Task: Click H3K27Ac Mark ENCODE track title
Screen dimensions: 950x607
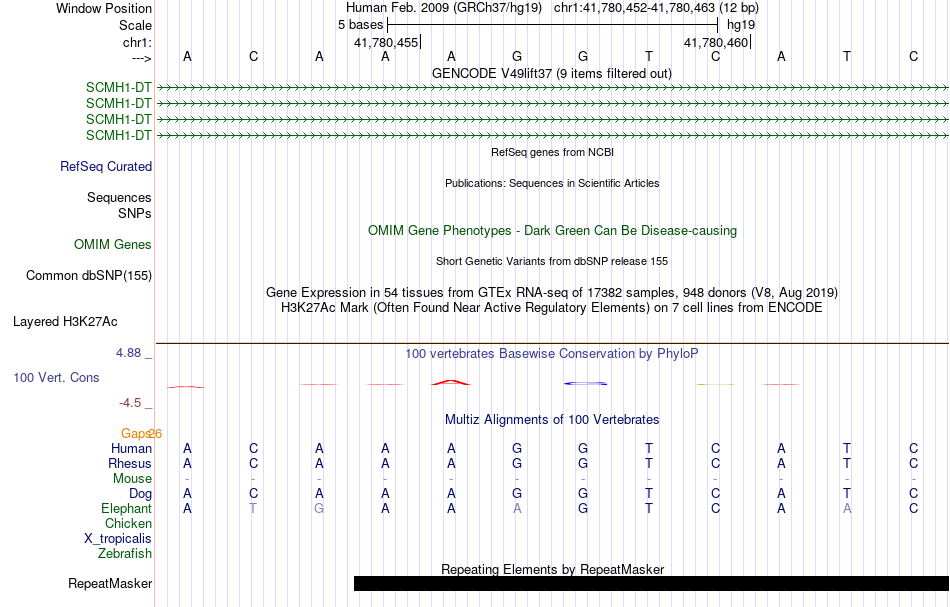Action: click(x=552, y=307)
